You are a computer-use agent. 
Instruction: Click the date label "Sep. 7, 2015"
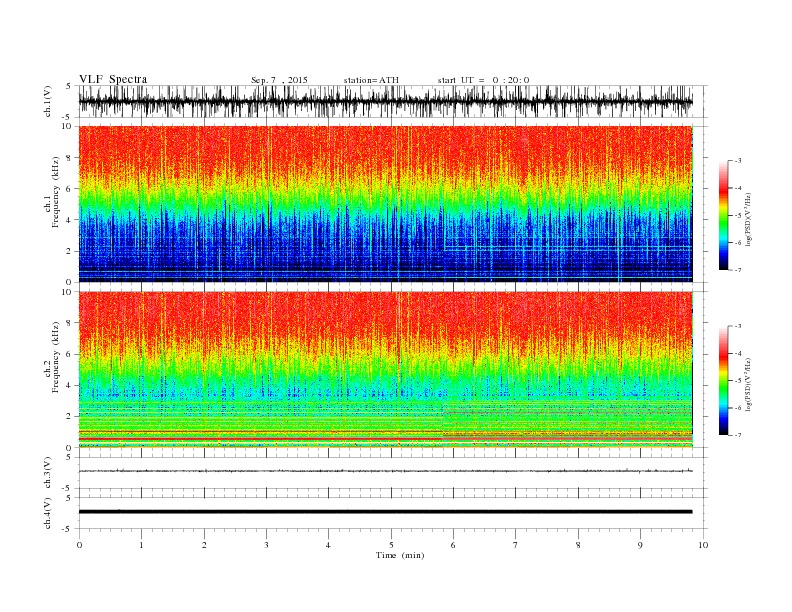(x=279, y=80)
